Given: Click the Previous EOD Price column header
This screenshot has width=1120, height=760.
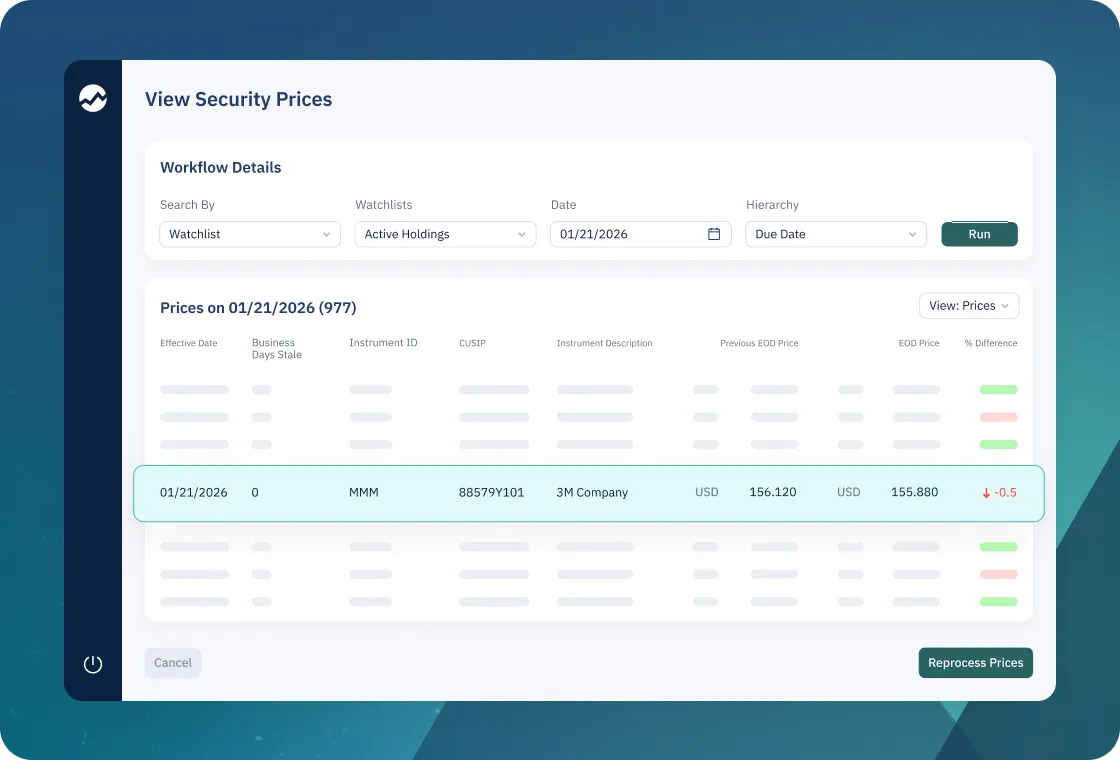Looking at the screenshot, I should [x=759, y=343].
